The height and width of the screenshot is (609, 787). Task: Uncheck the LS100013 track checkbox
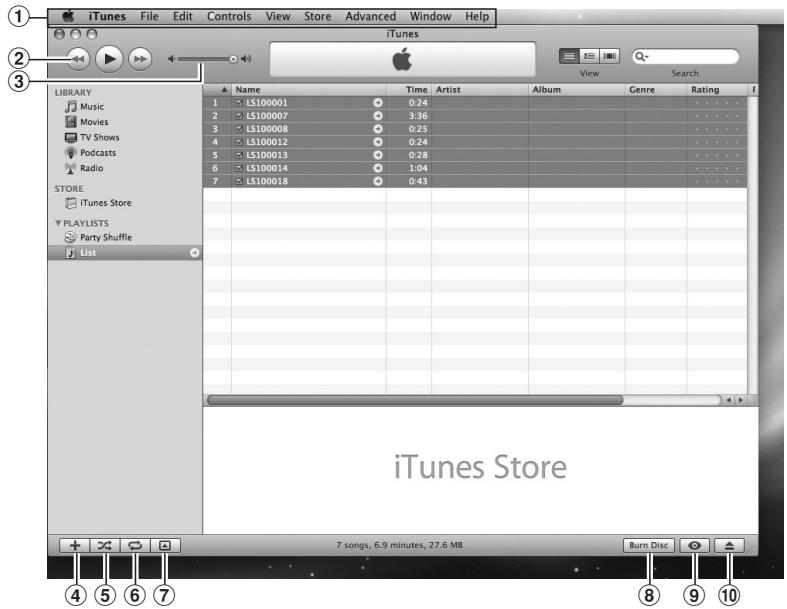click(239, 155)
